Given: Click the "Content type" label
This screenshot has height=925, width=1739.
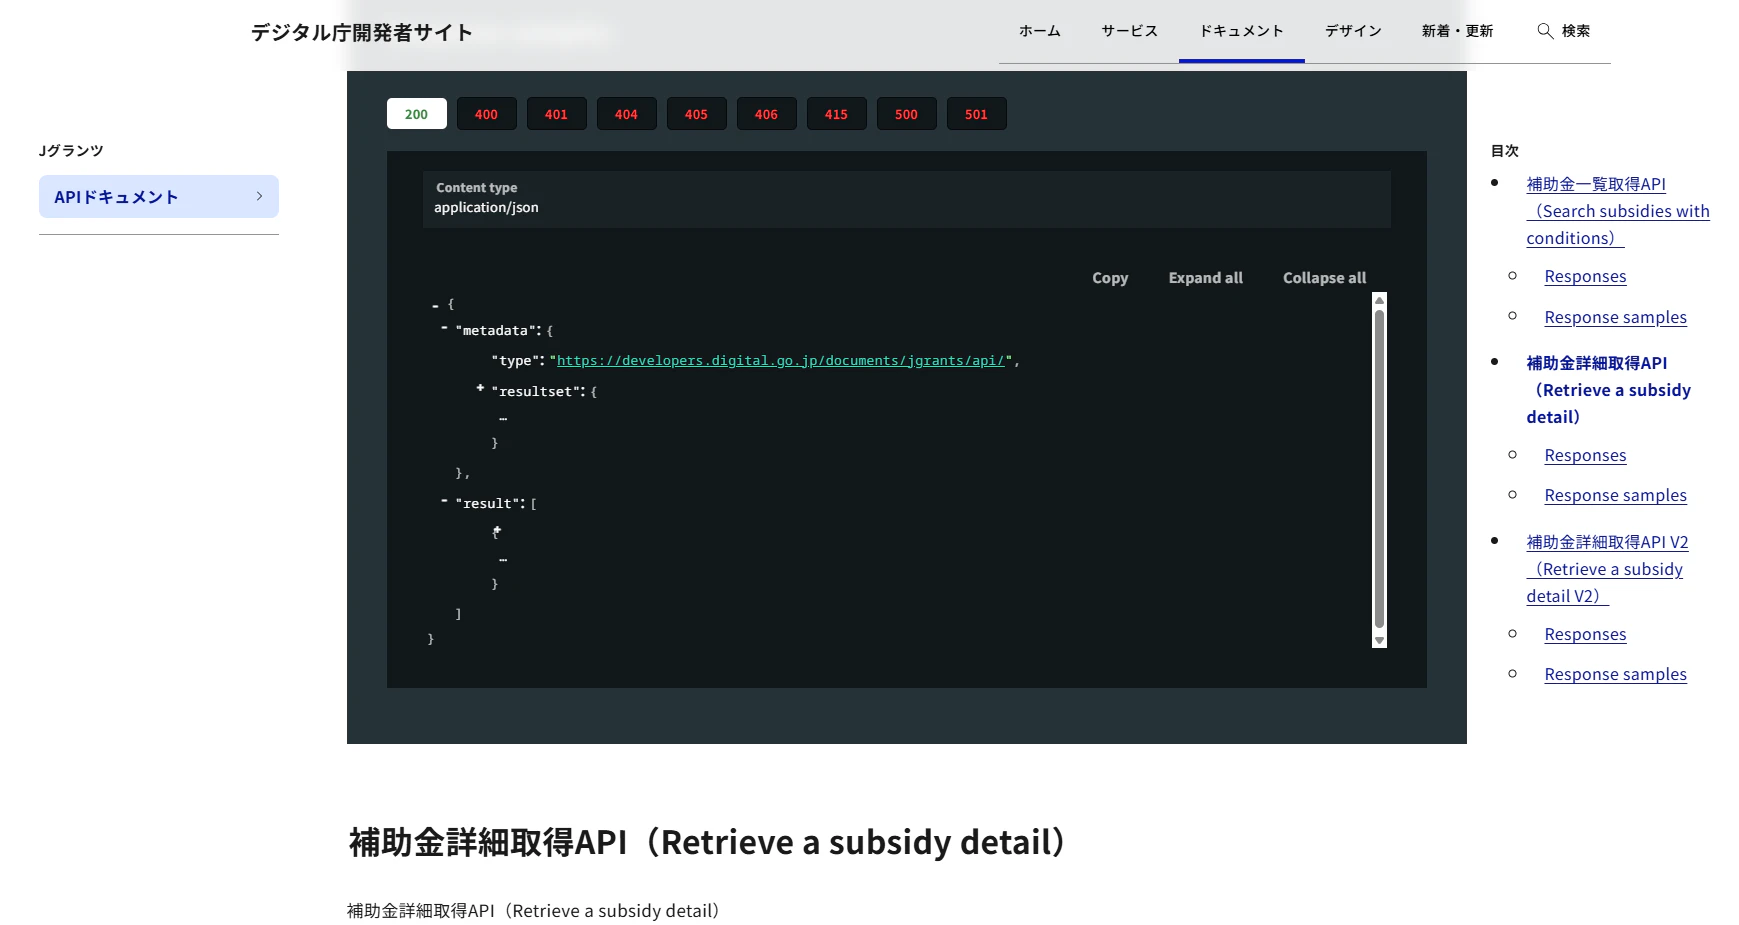Looking at the screenshot, I should (x=477, y=187).
